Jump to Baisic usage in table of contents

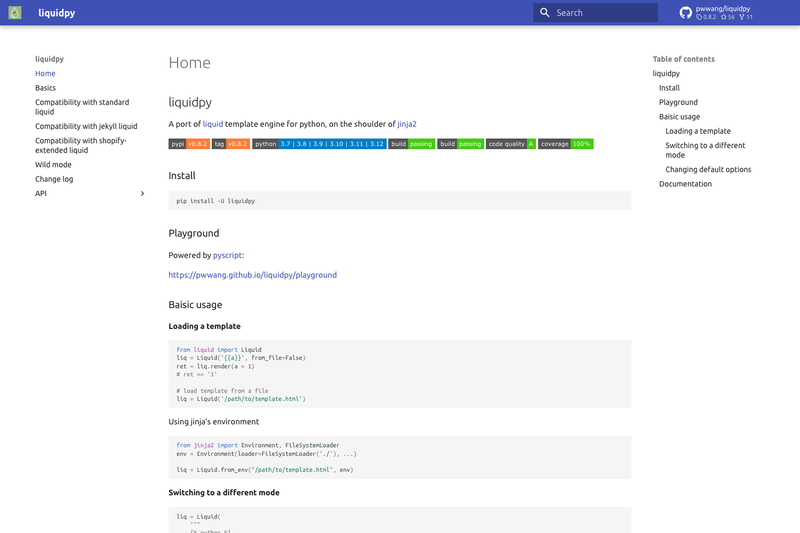click(x=679, y=117)
